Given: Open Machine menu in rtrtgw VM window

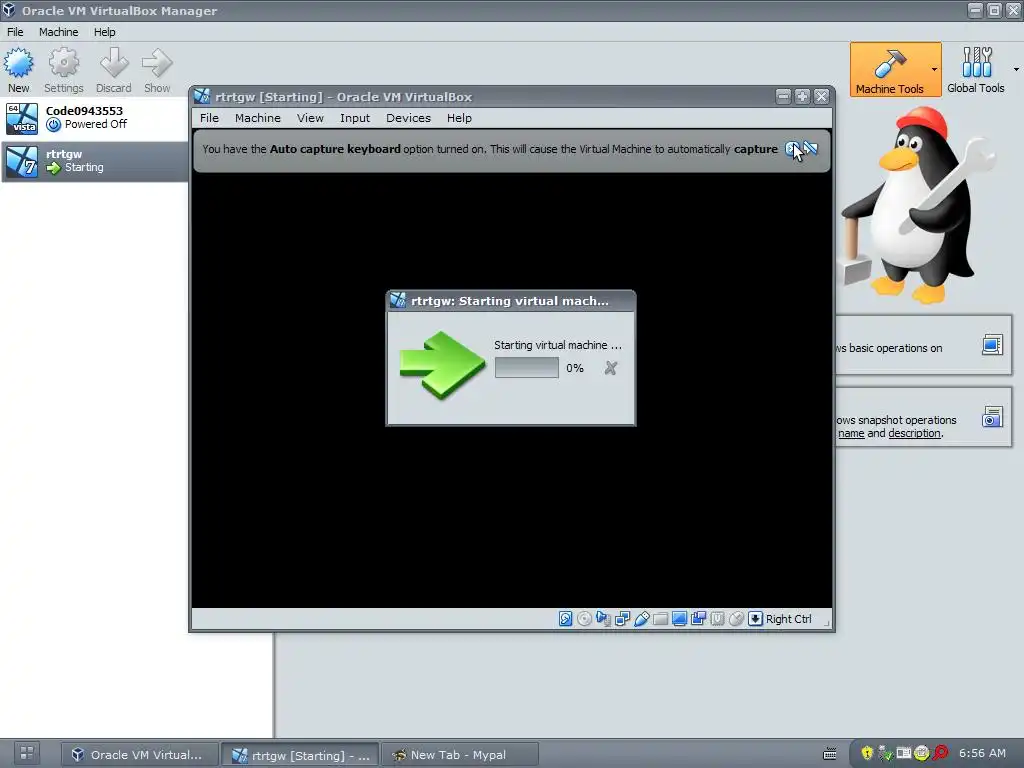Looking at the screenshot, I should (258, 118).
